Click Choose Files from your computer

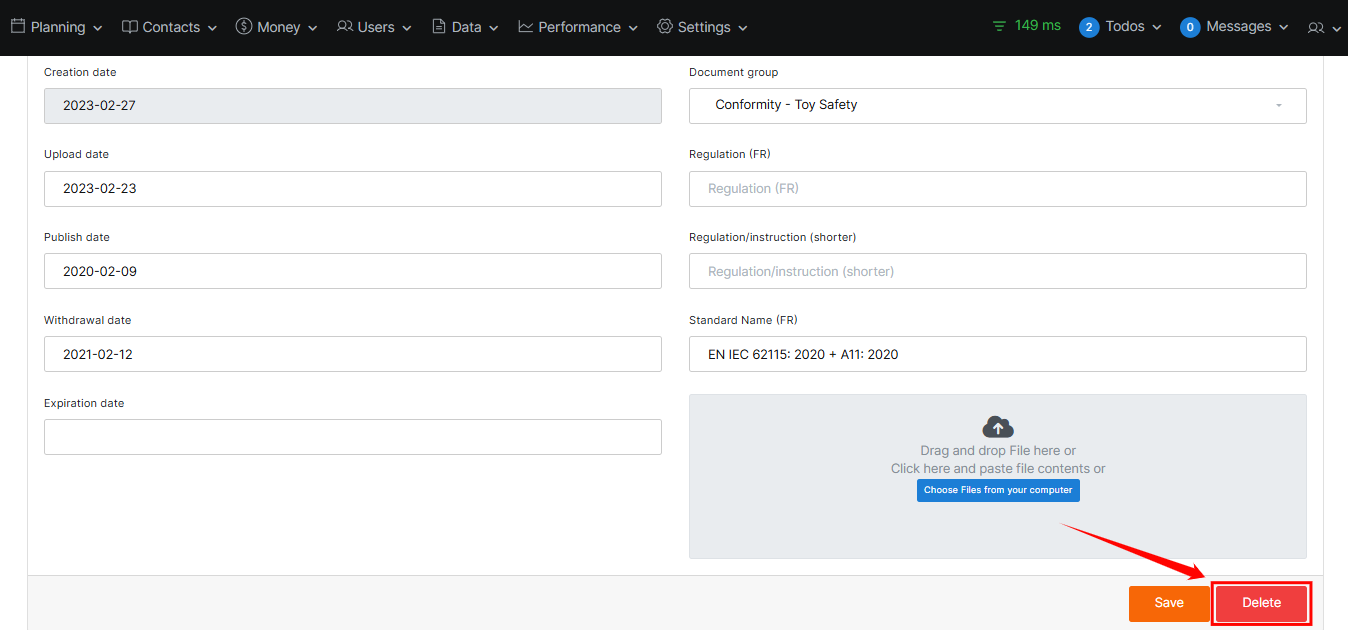(x=998, y=490)
